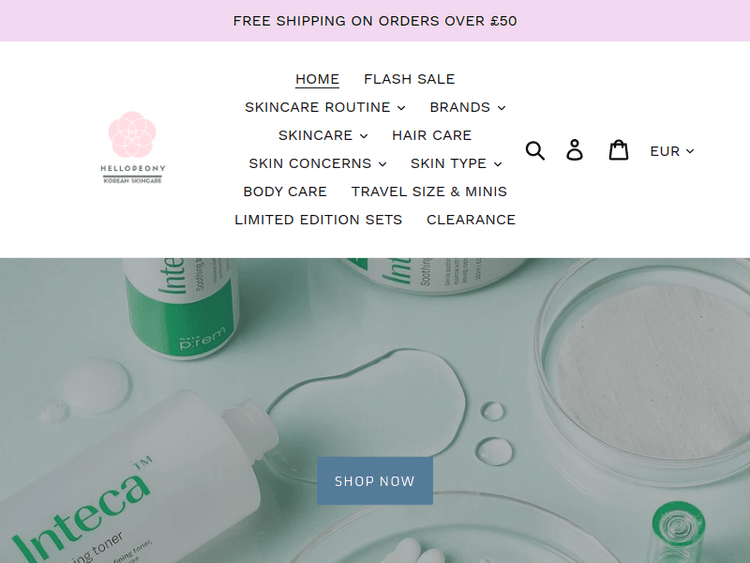Open the shopping bag cart icon
750x563 pixels.
pyautogui.click(x=618, y=150)
